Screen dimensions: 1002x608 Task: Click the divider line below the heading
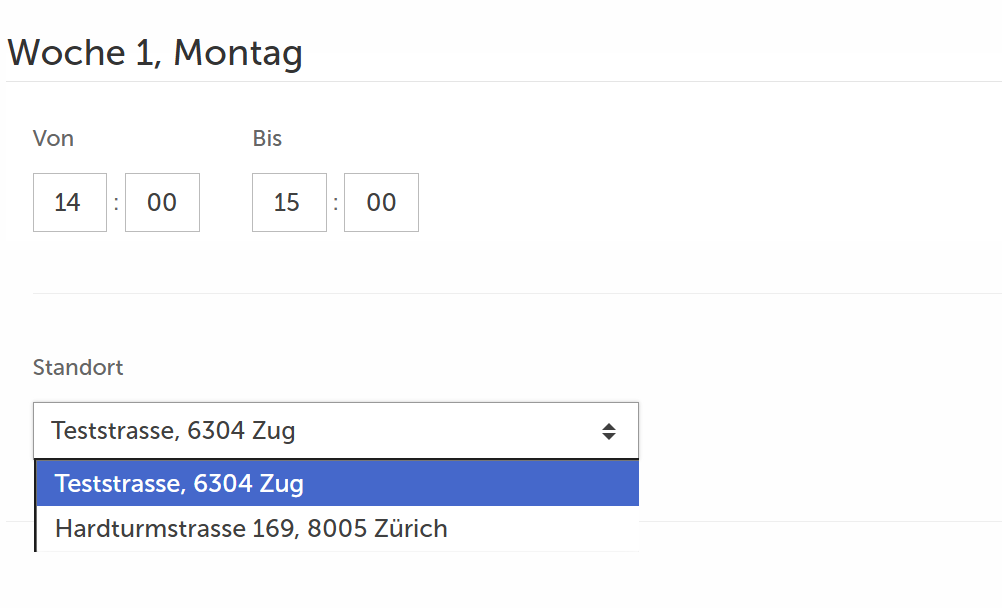coord(500,81)
